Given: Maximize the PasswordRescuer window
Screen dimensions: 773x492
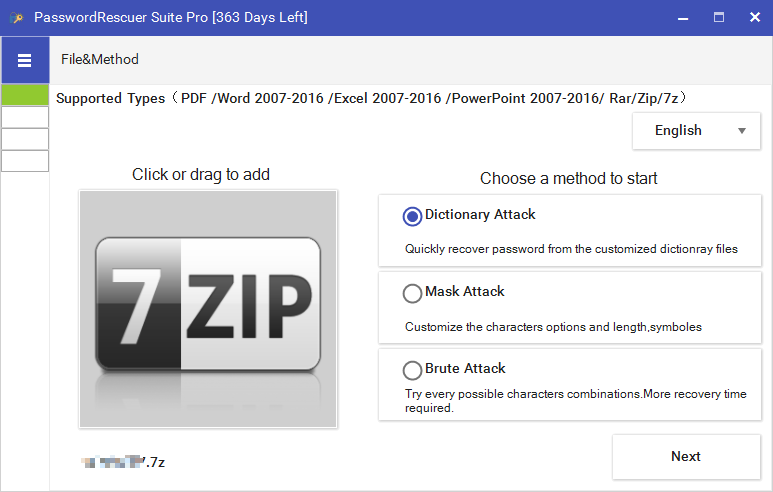Looking at the screenshot, I should pos(719,18).
